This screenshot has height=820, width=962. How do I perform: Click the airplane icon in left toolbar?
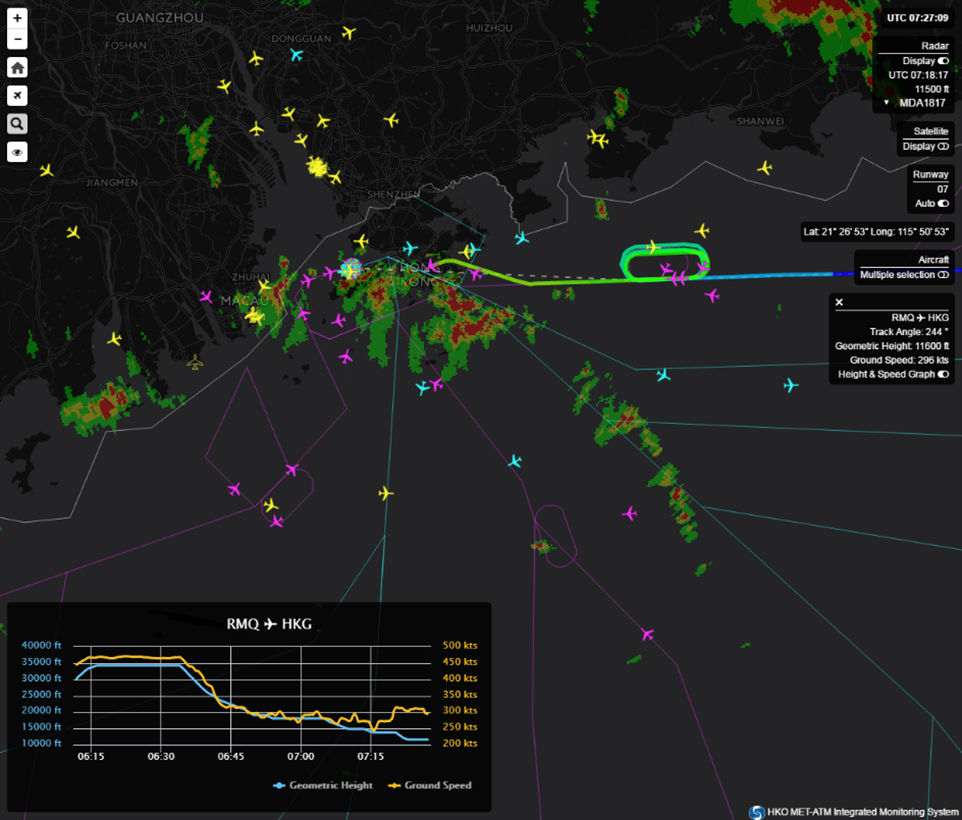tap(17, 96)
